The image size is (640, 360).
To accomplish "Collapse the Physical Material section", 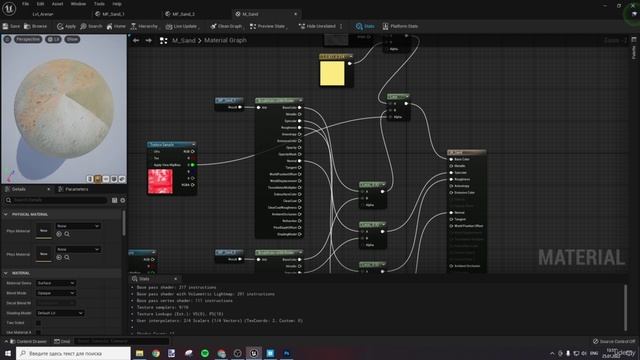I will pyautogui.click(x=6, y=214).
